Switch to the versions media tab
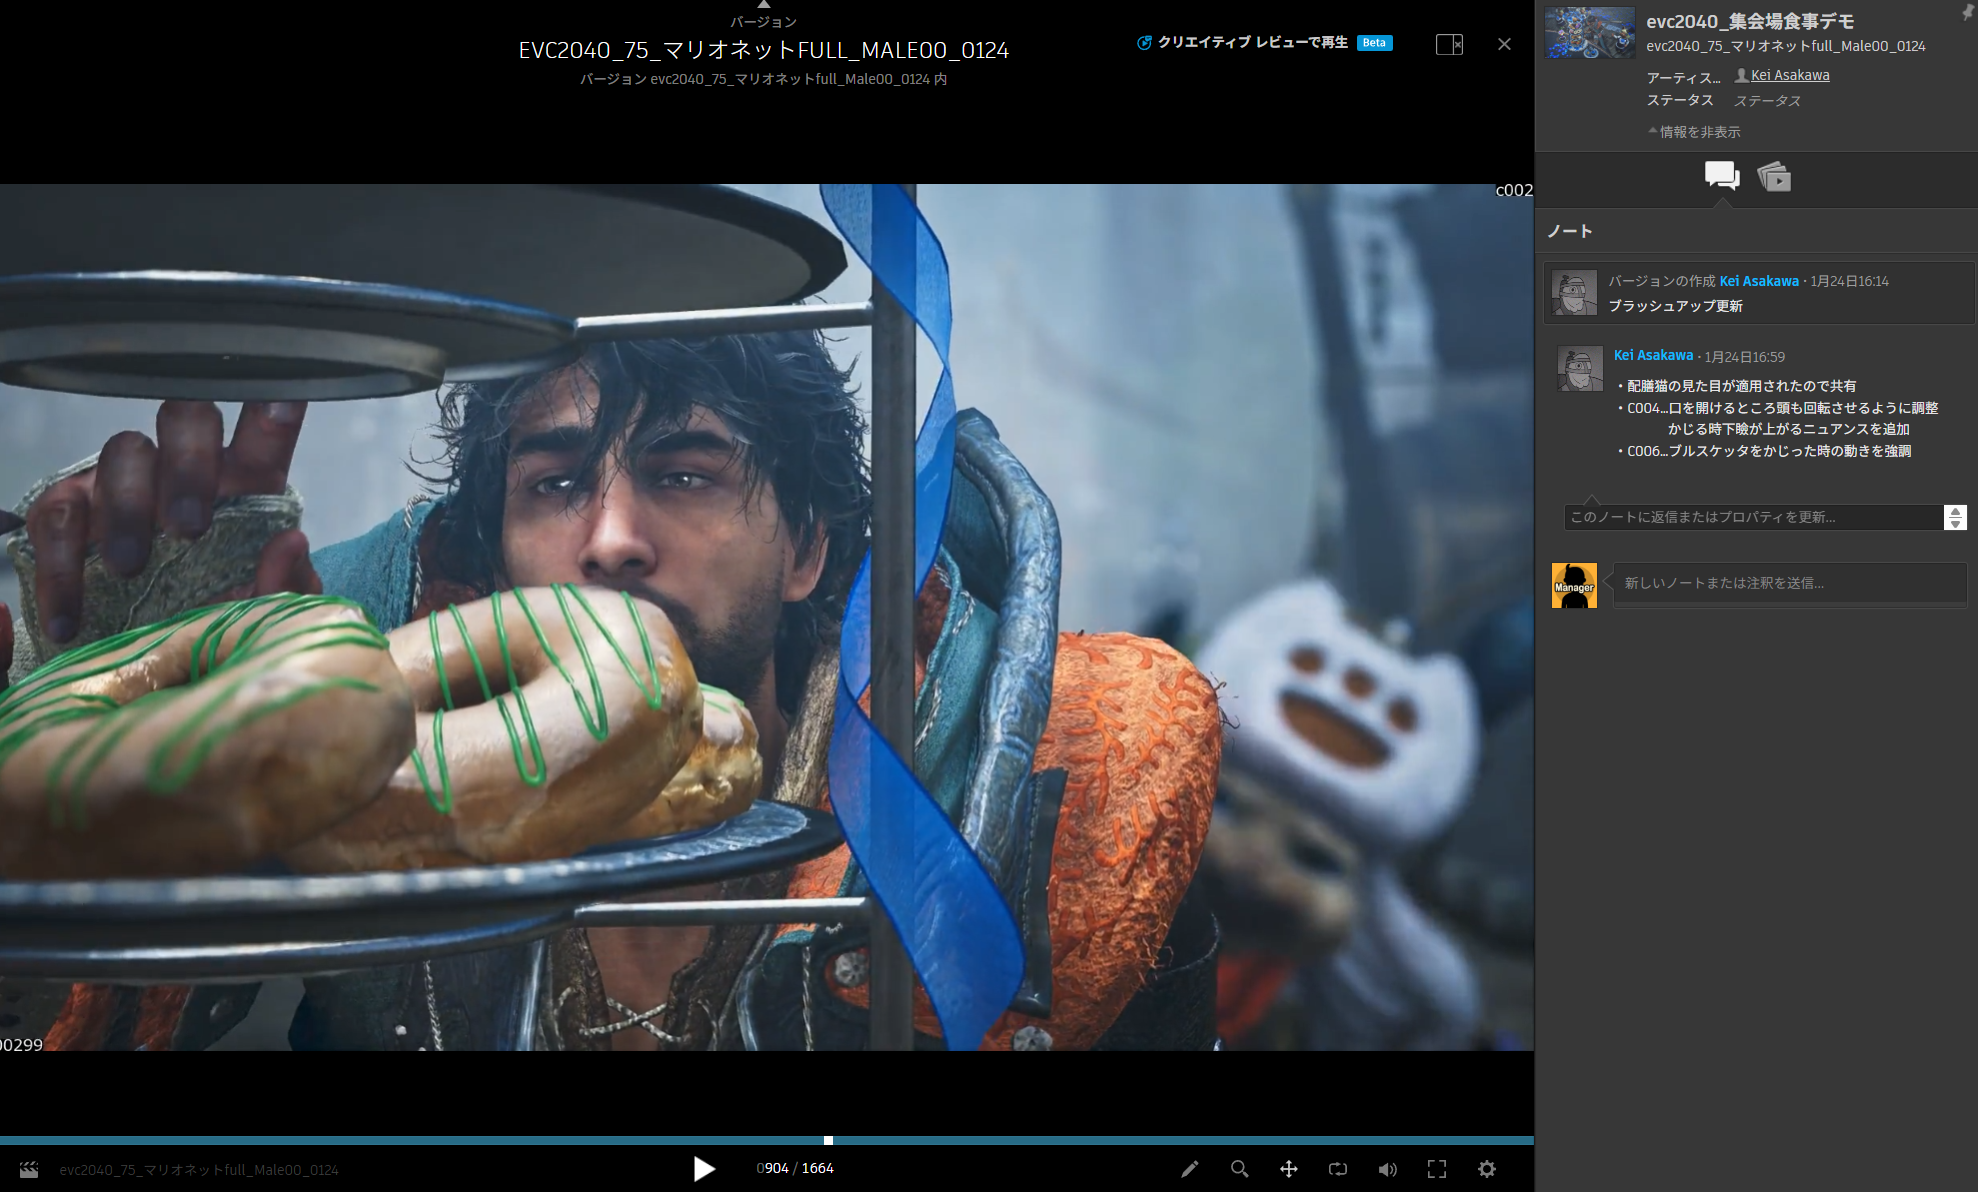 pos(1774,177)
